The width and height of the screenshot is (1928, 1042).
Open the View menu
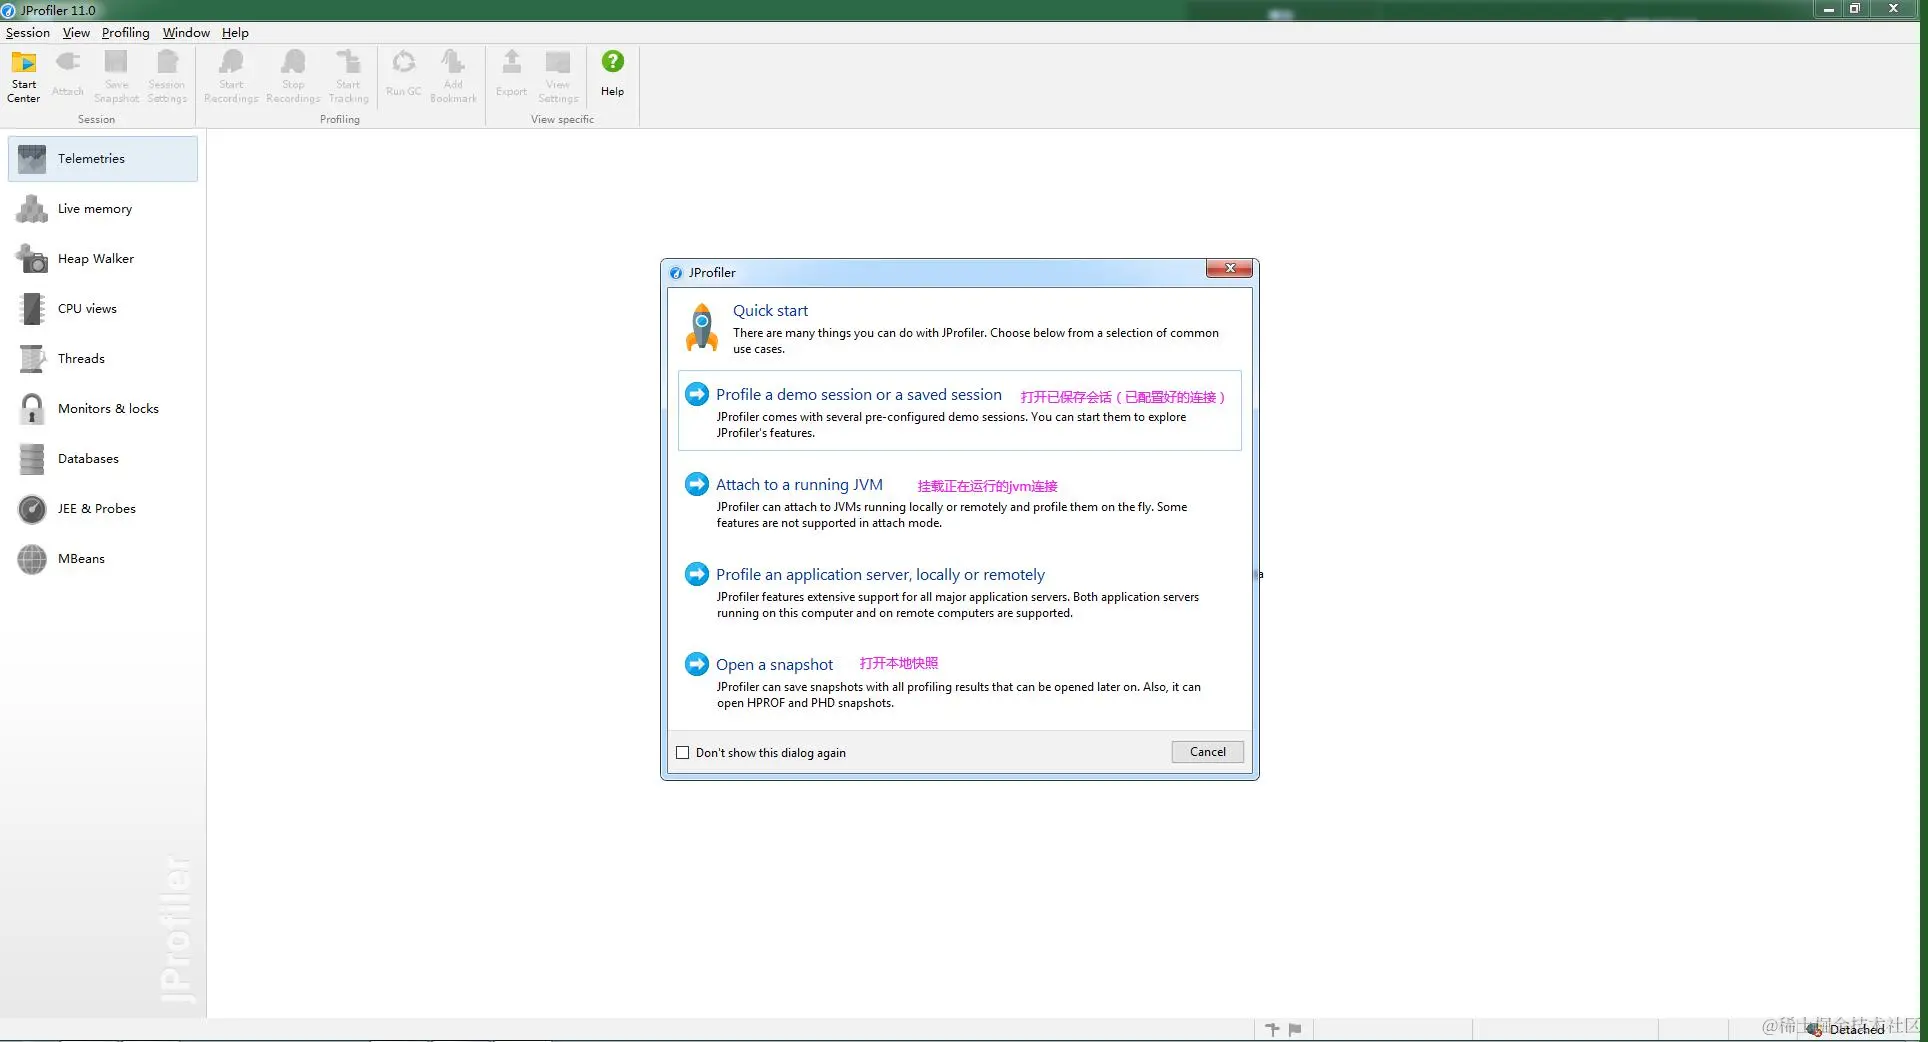tap(76, 32)
